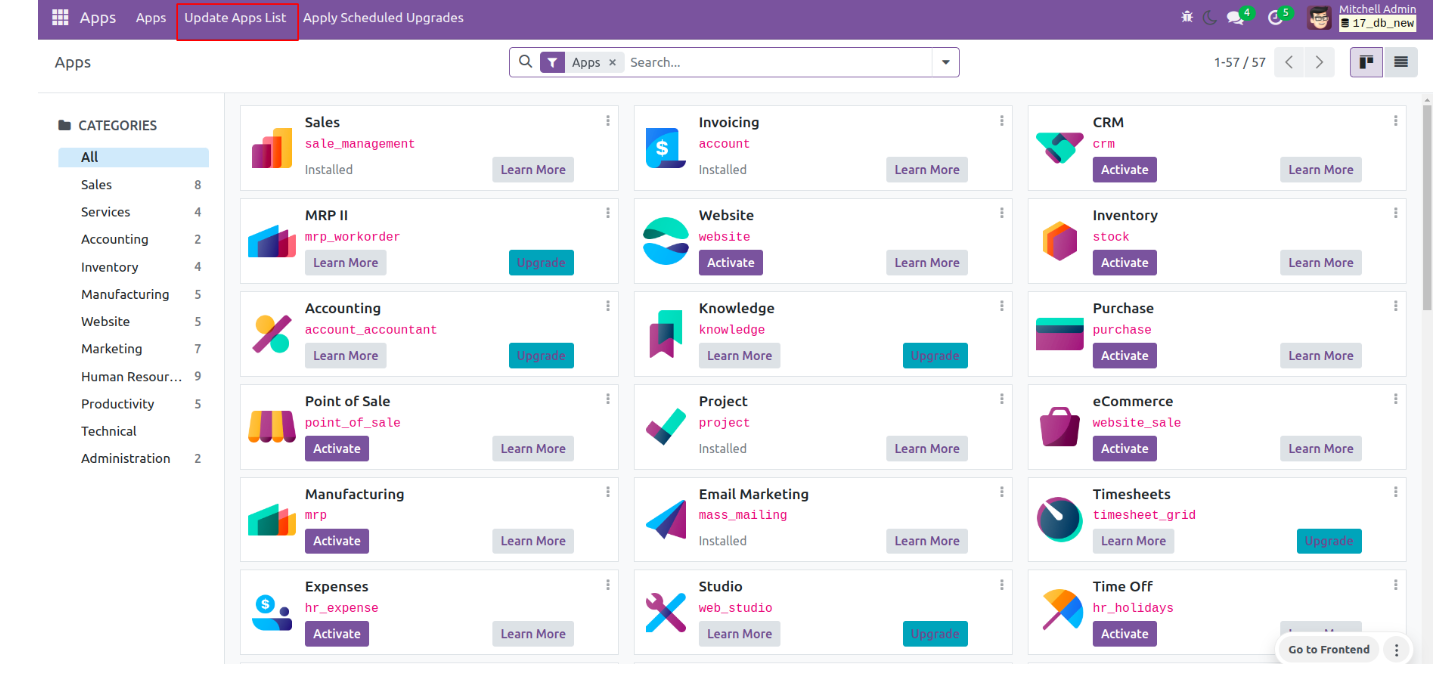Click the eCommerce app icon
The width and height of the screenshot is (1442, 700).
coord(1060,427)
